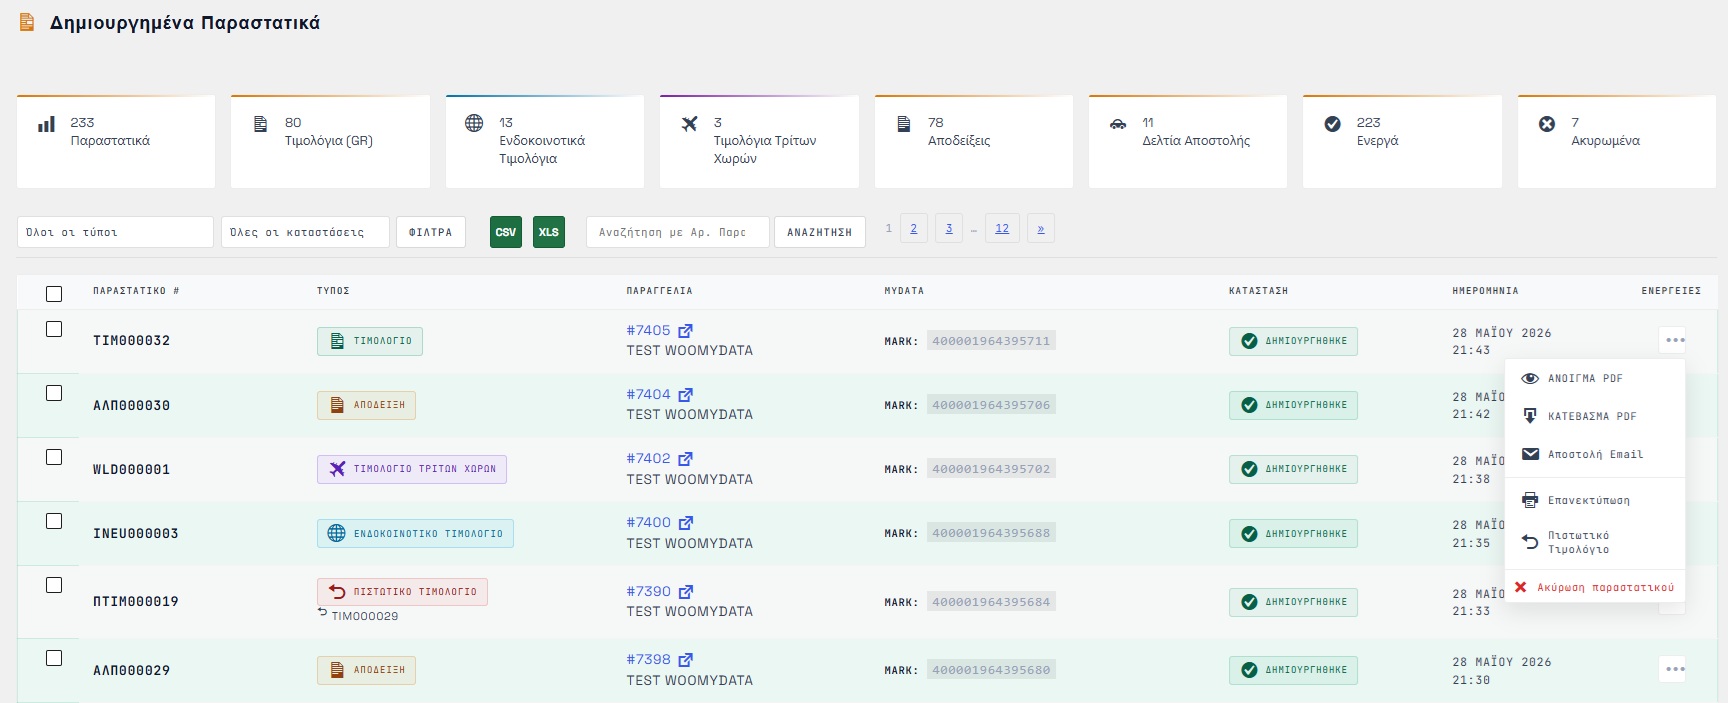This screenshot has width=1728, height=703.
Task: Click the external link icon next to order #7400
Action: point(685,523)
